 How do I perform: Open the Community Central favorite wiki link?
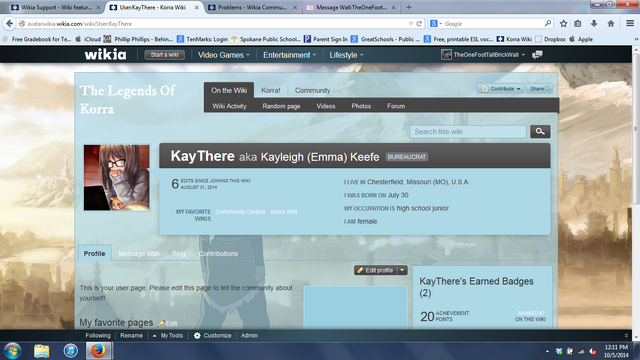[240, 211]
